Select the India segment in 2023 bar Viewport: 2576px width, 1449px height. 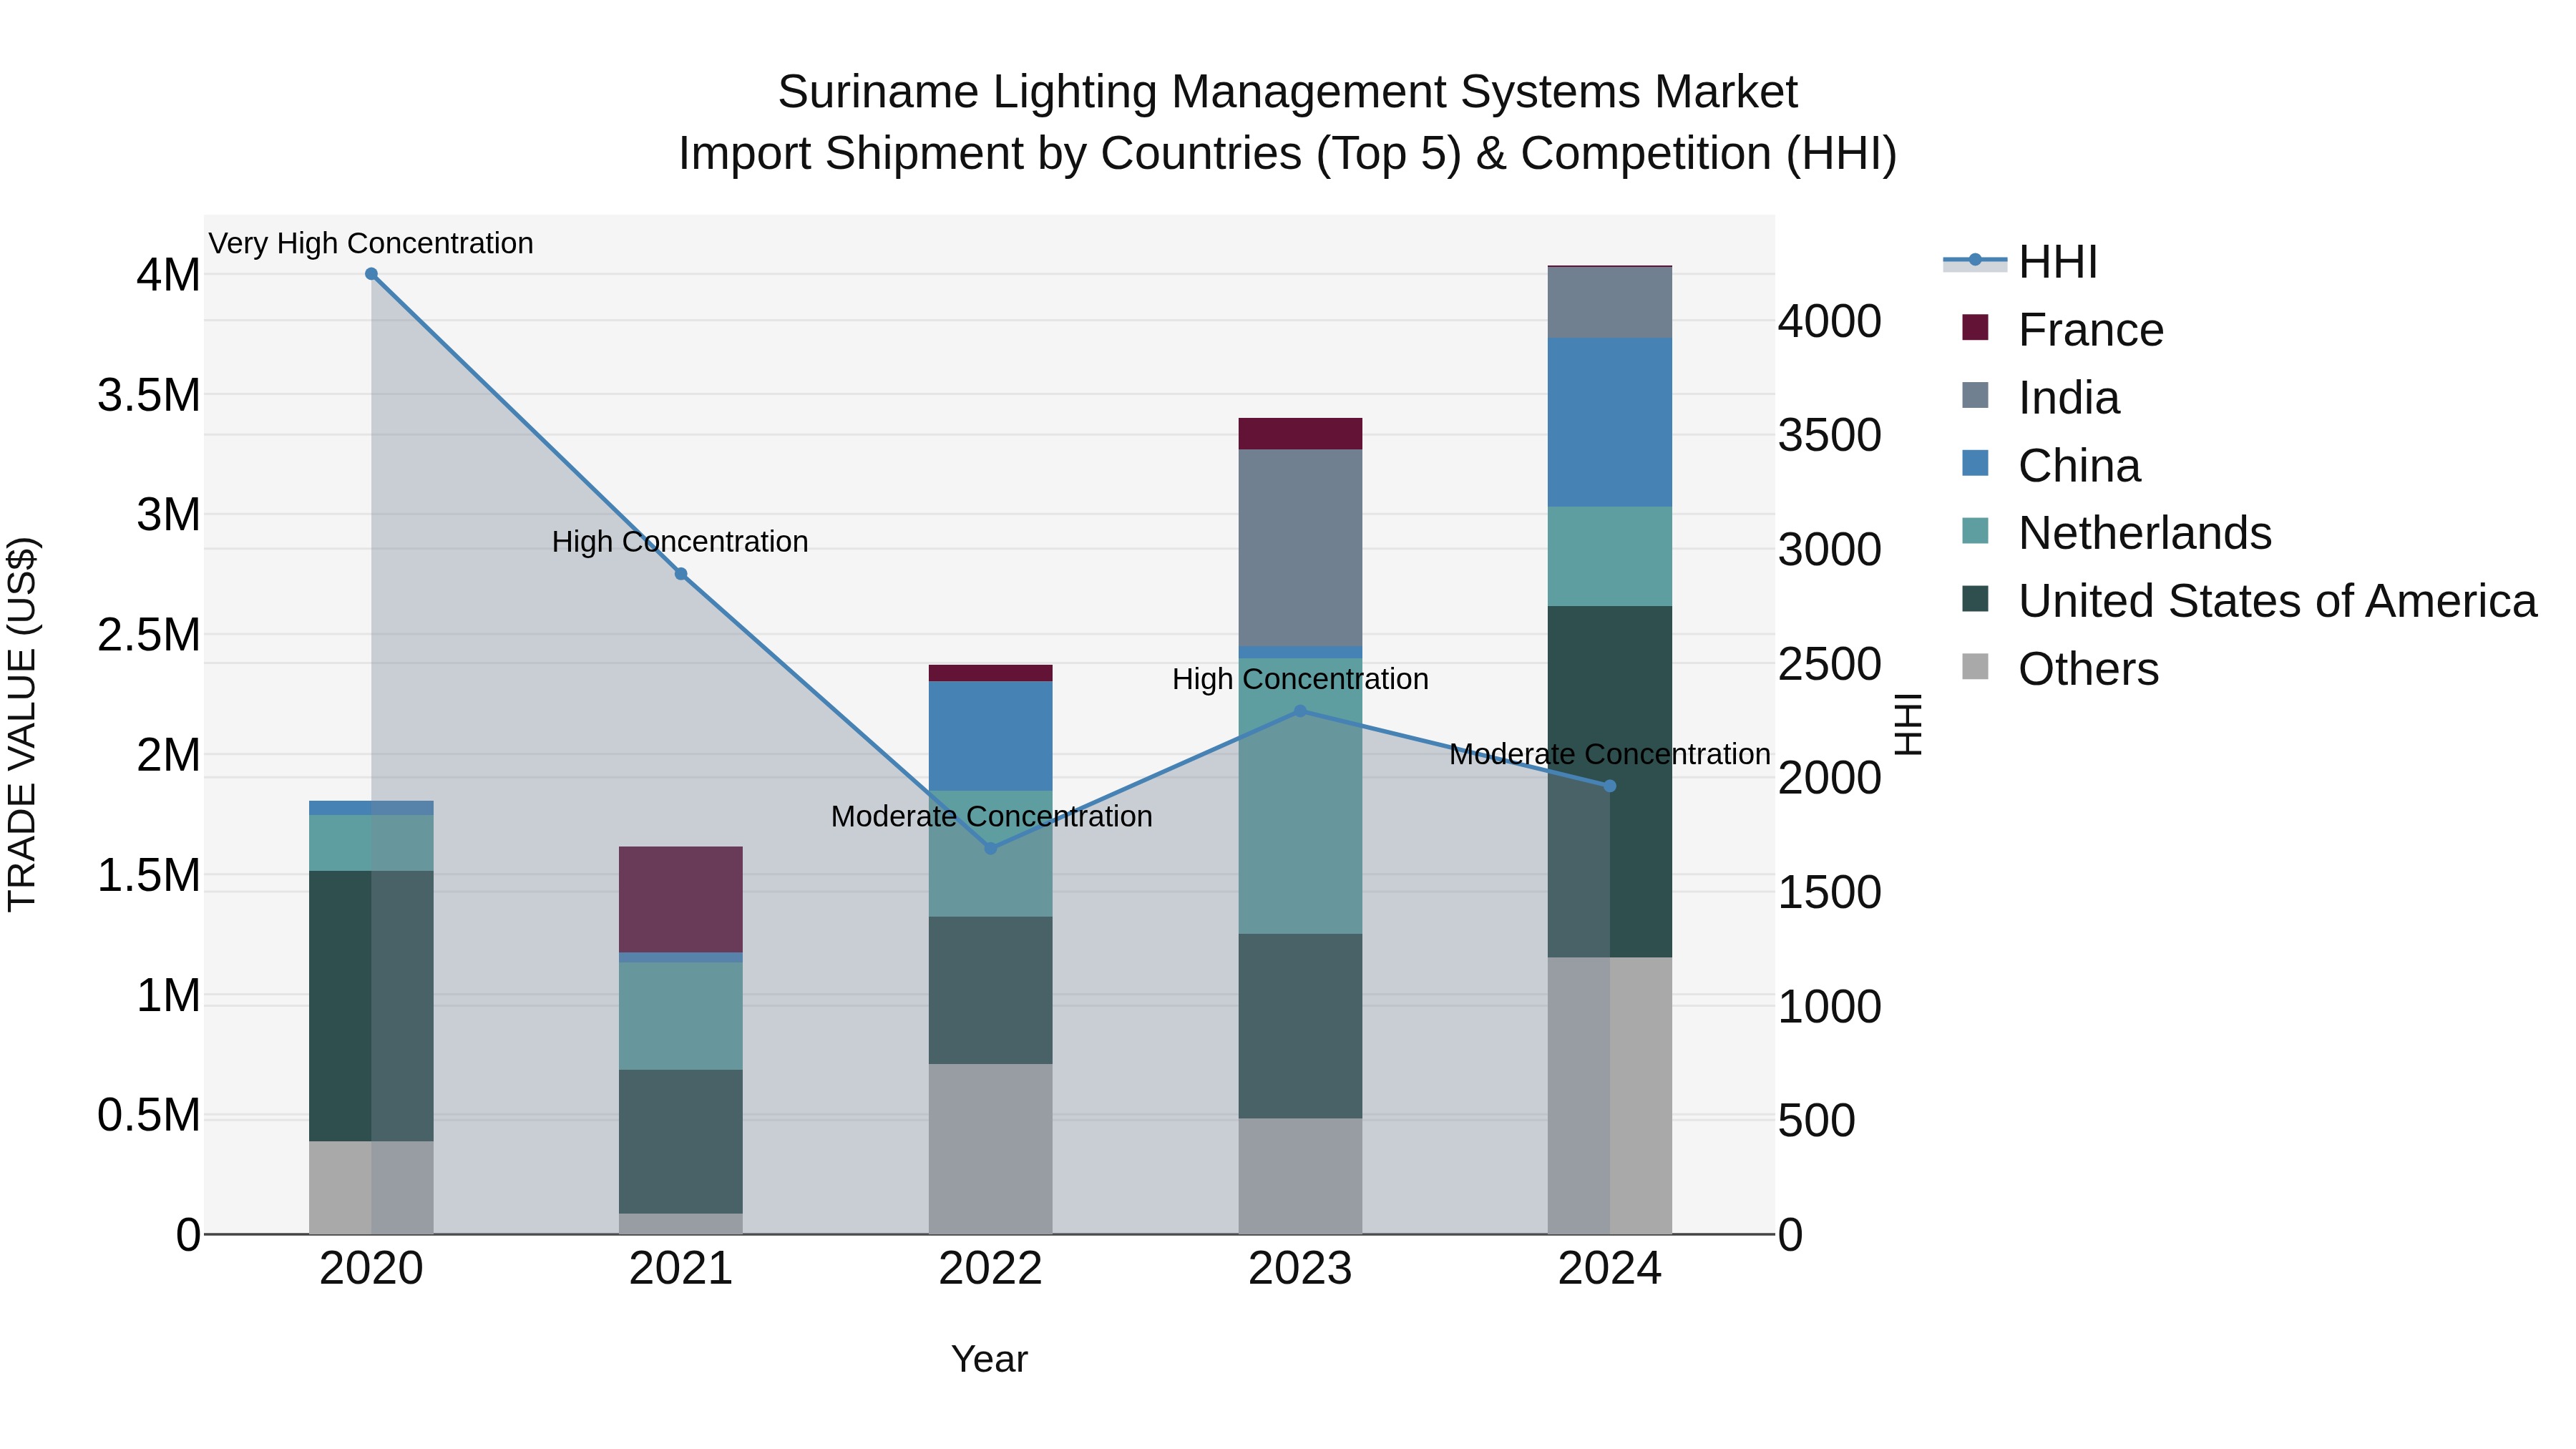(x=1300, y=548)
